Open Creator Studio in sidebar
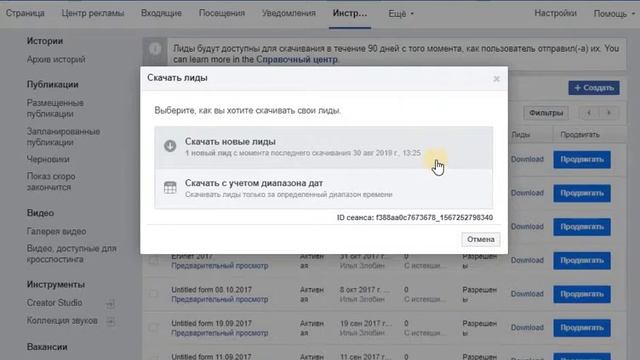Image resolution: width=640 pixels, height=360 pixels. coord(54,303)
